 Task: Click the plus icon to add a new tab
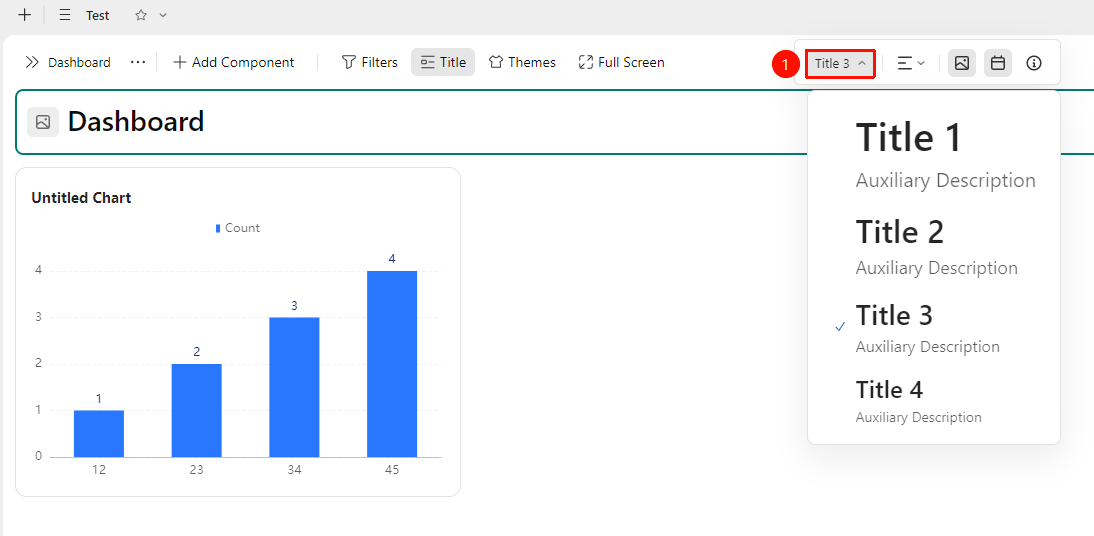click(24, 15)
